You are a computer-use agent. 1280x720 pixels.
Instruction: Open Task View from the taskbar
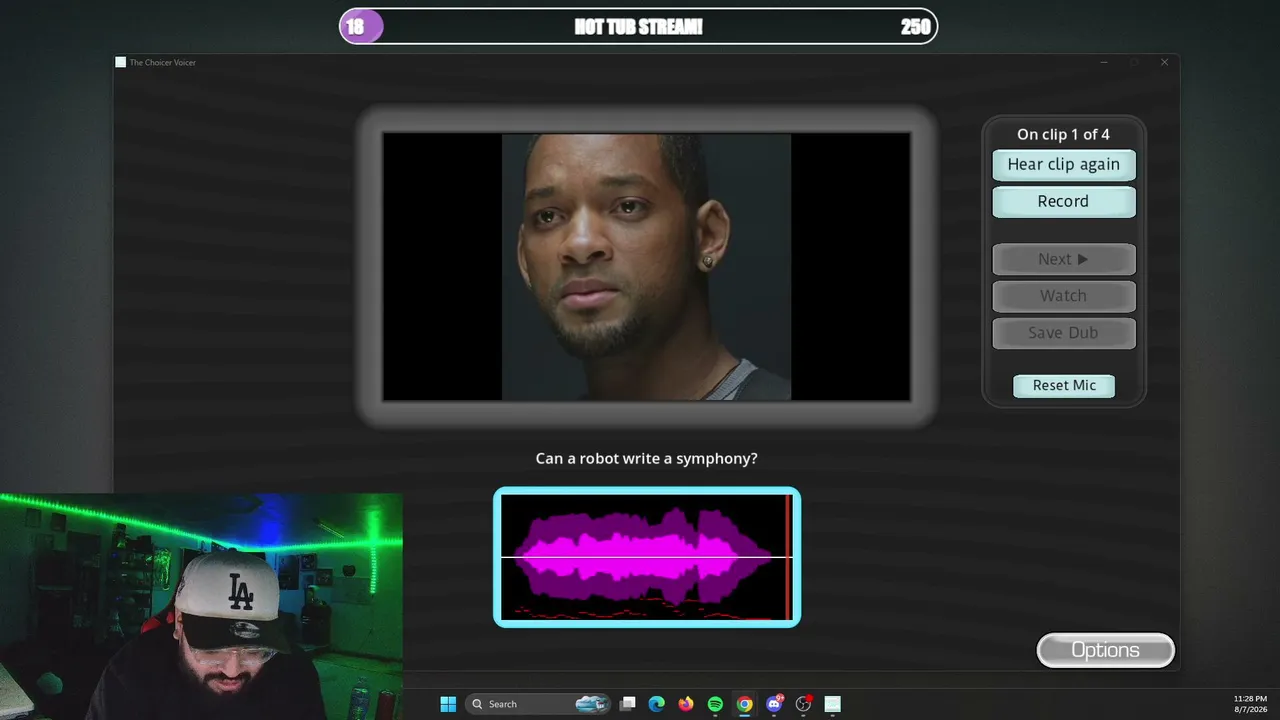627,704
